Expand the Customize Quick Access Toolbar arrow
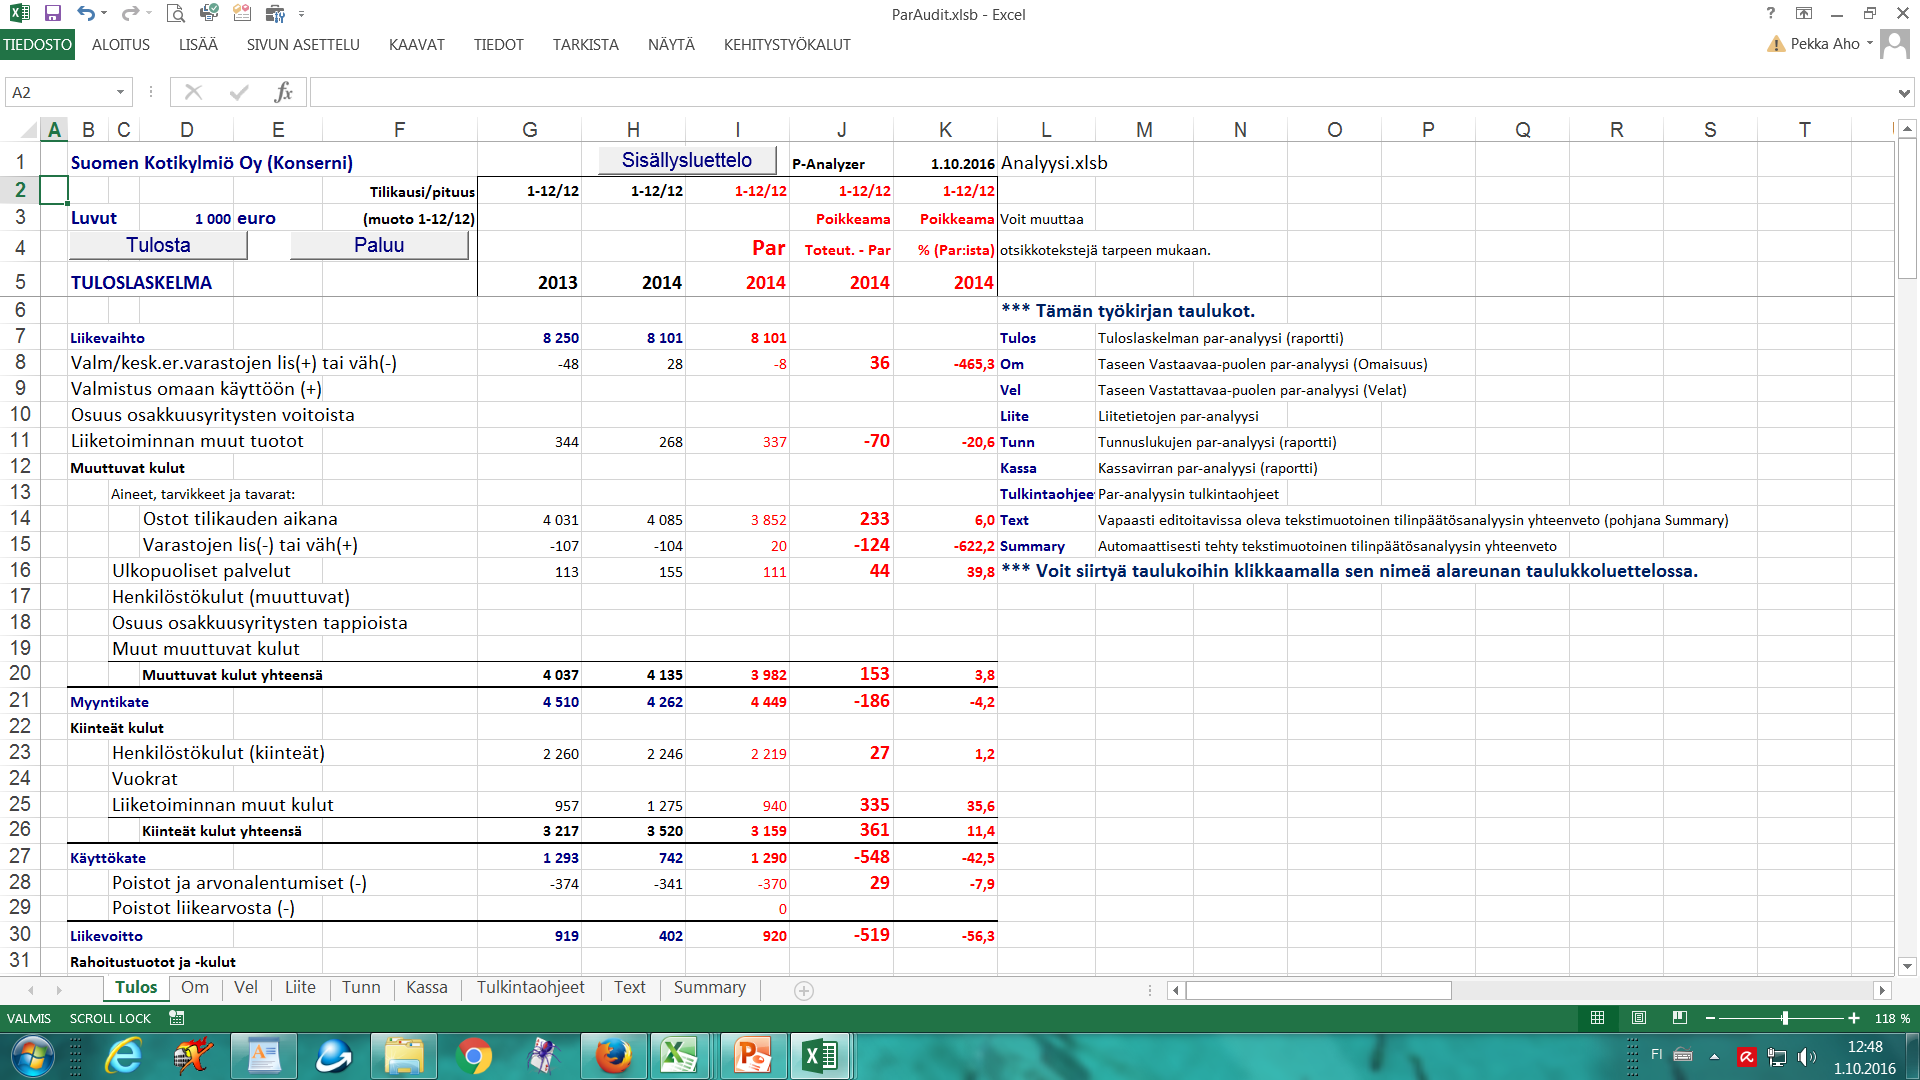Screen dimensions: 1920x1080 pyautogui.click(x=301, y=14)
